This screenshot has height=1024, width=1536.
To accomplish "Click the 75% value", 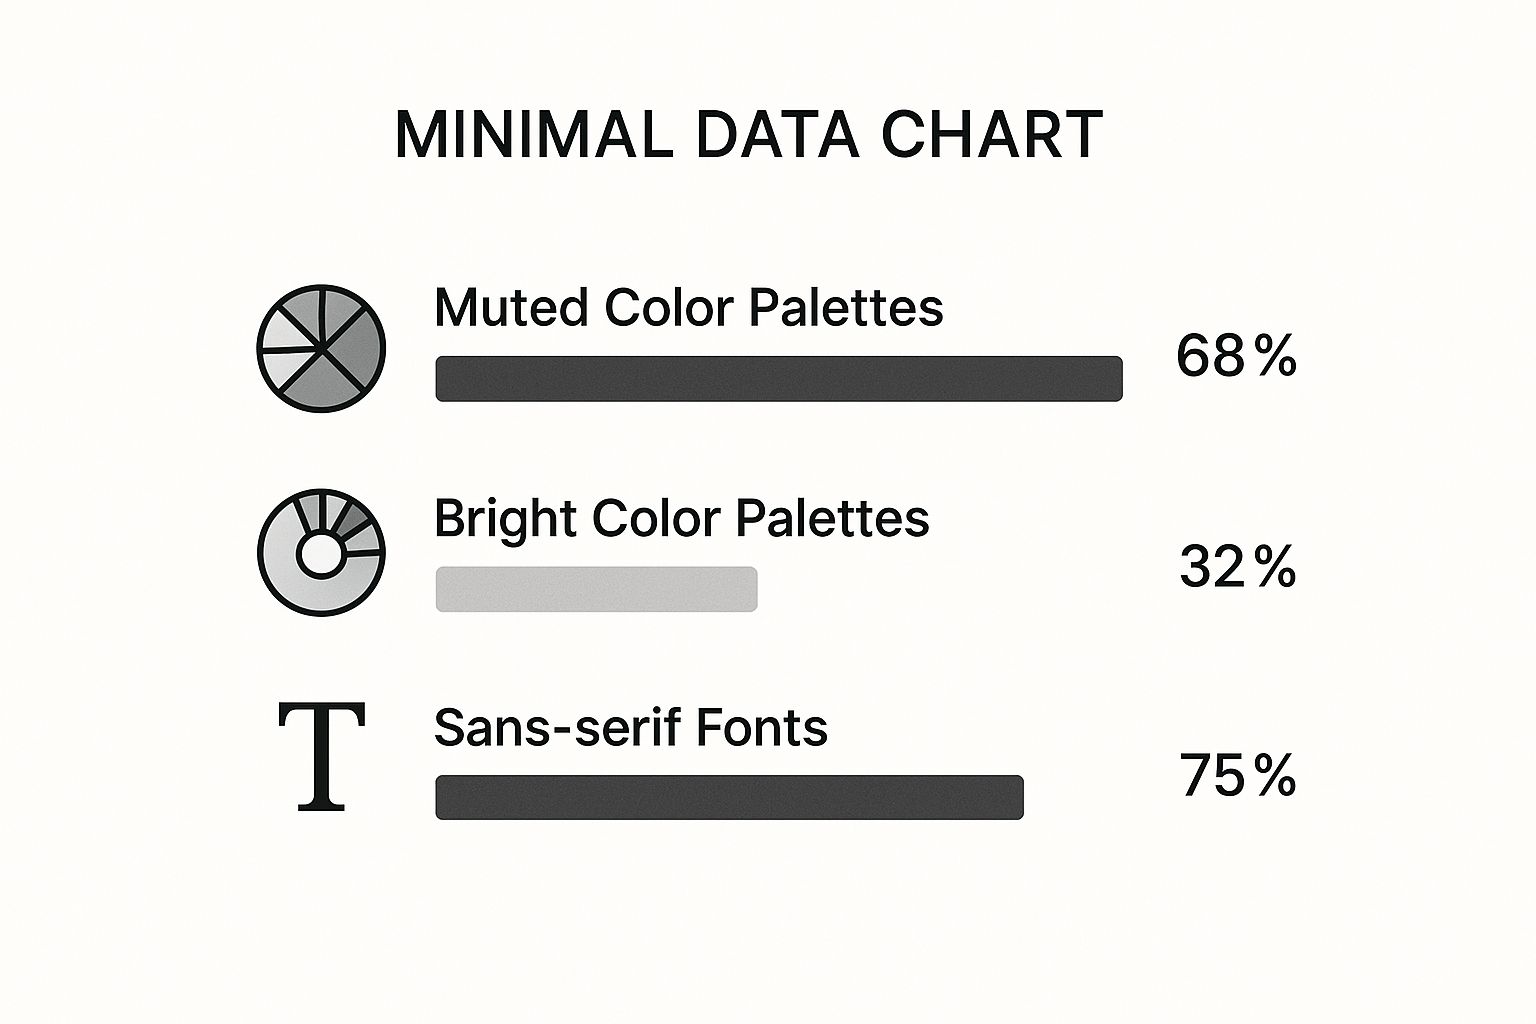I will 1238,776.
